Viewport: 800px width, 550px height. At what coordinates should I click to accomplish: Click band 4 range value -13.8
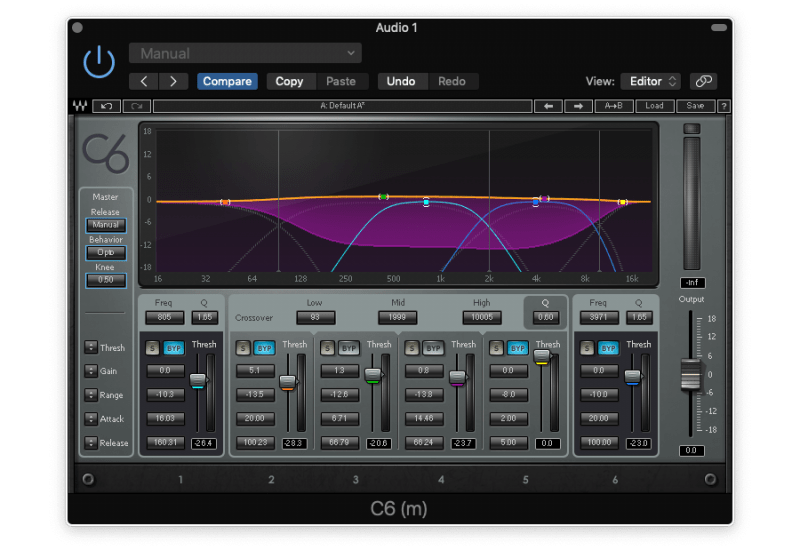(424, 394)
